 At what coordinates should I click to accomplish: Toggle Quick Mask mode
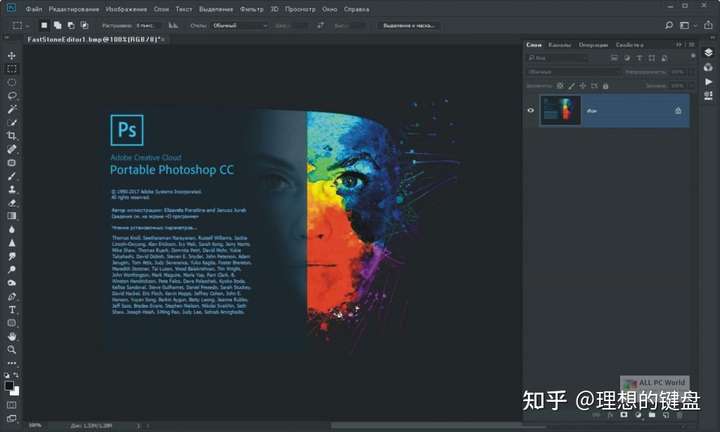pos(12,405)
